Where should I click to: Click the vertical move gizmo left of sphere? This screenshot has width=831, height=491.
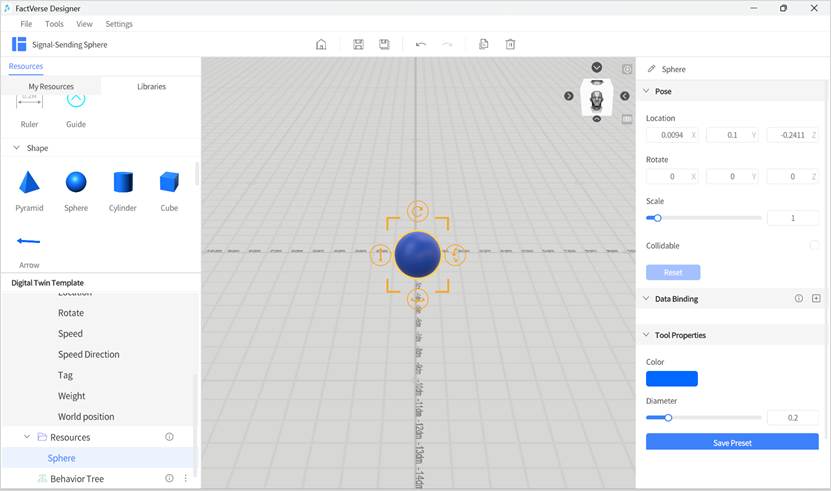click(x=381, y=255)
